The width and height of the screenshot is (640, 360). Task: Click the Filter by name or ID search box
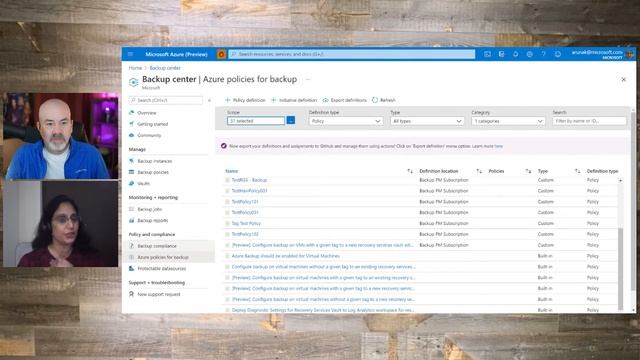pos(589,121)
